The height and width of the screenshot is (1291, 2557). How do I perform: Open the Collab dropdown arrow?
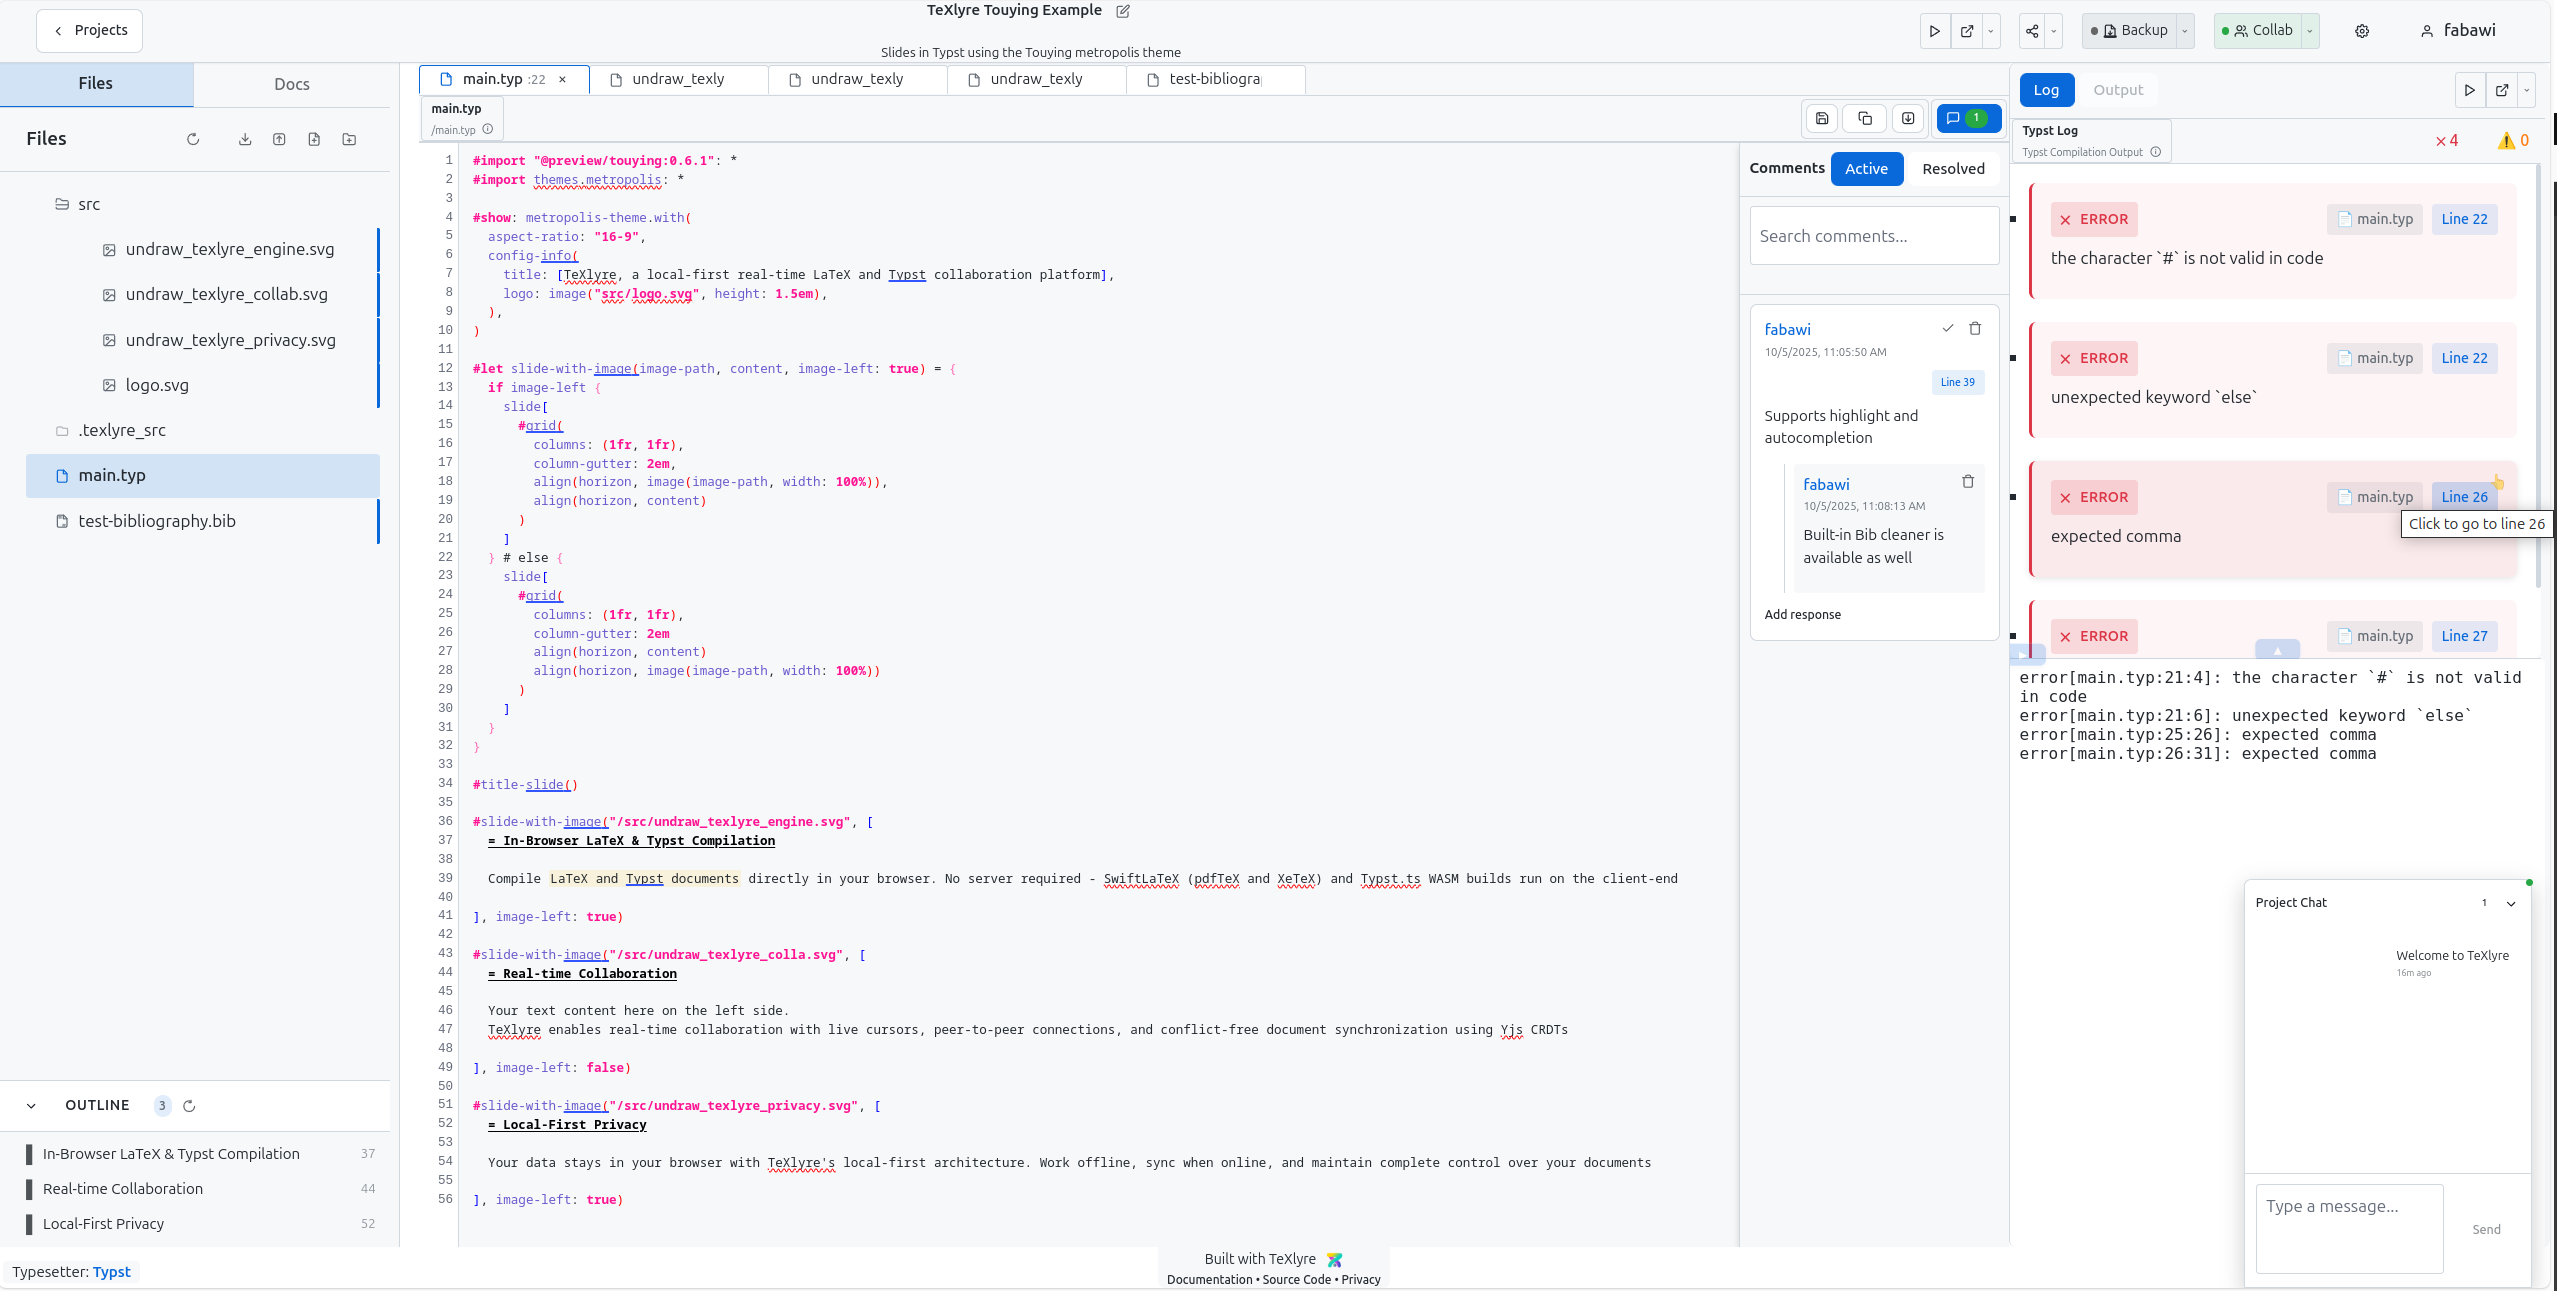(2310, 31)
